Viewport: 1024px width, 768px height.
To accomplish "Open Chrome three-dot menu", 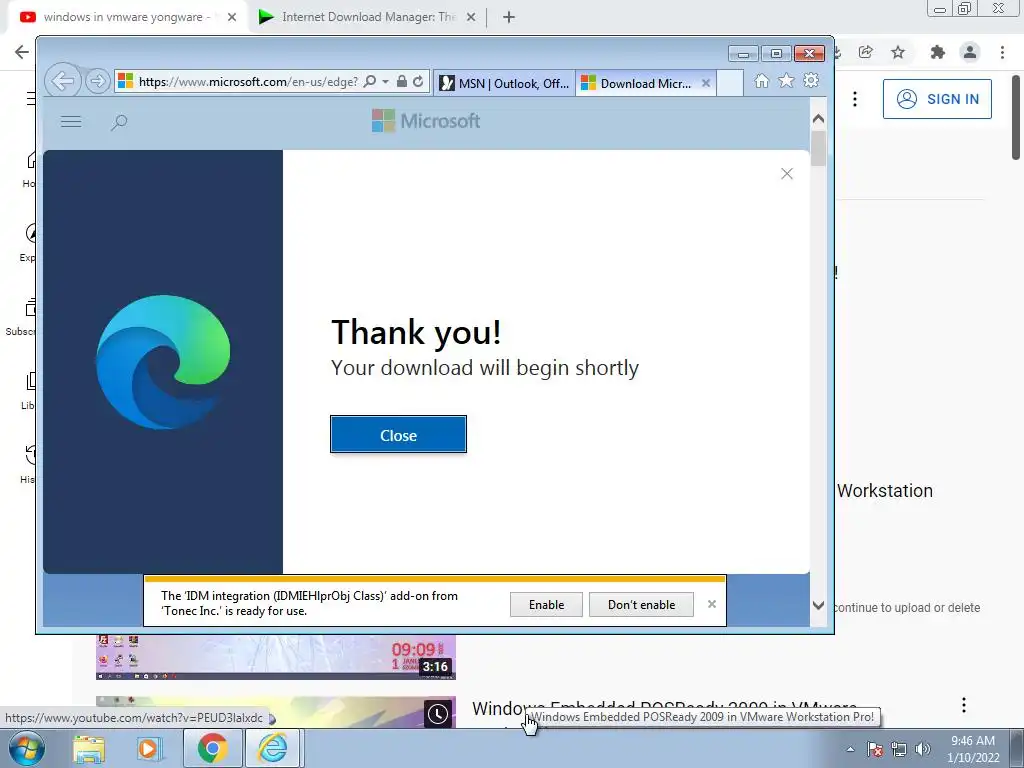I will point(1002,52).
